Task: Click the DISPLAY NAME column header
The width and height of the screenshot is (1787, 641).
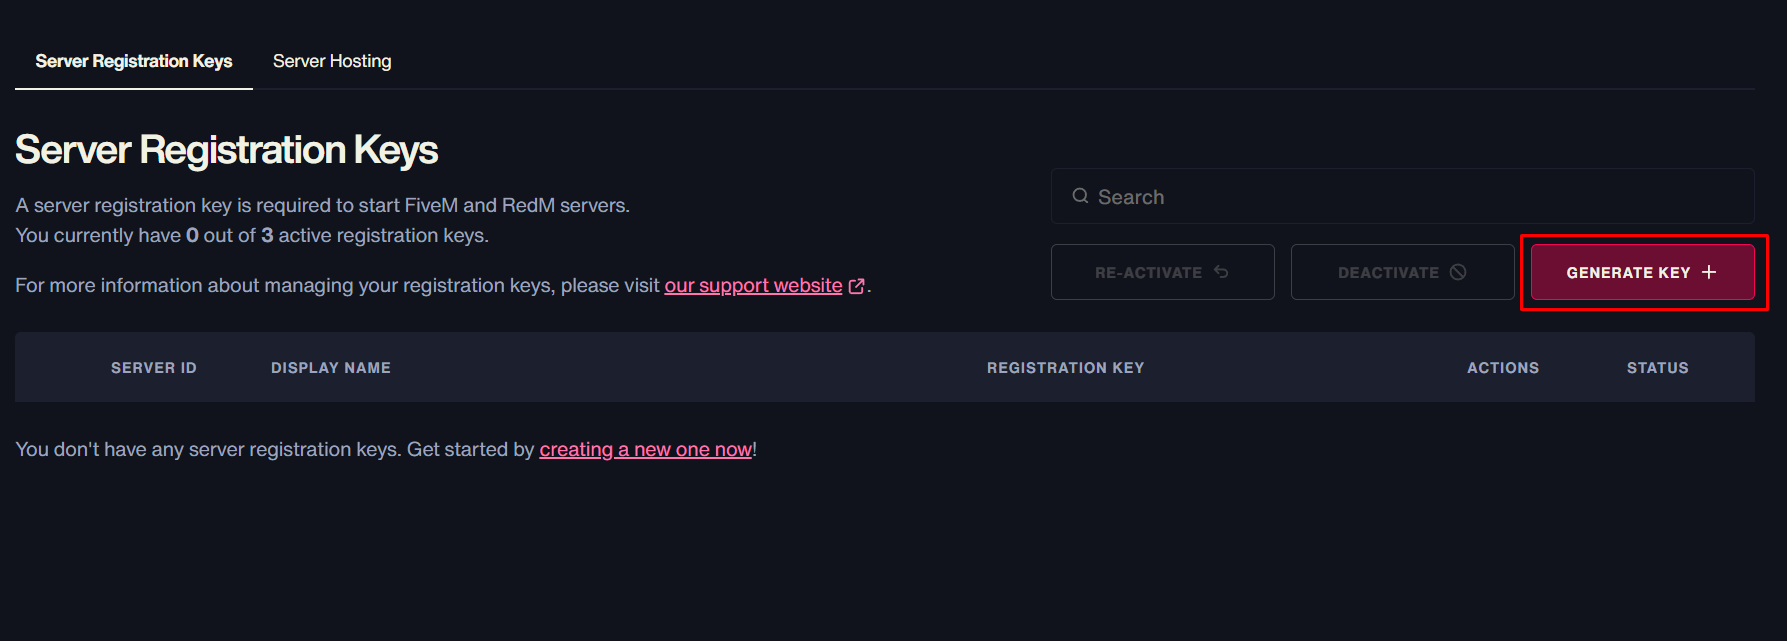Action: [330, 367]
